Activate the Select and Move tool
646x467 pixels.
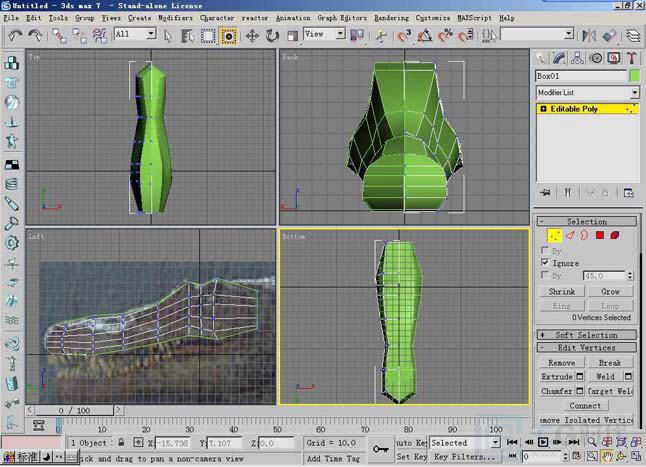[252, 36]
